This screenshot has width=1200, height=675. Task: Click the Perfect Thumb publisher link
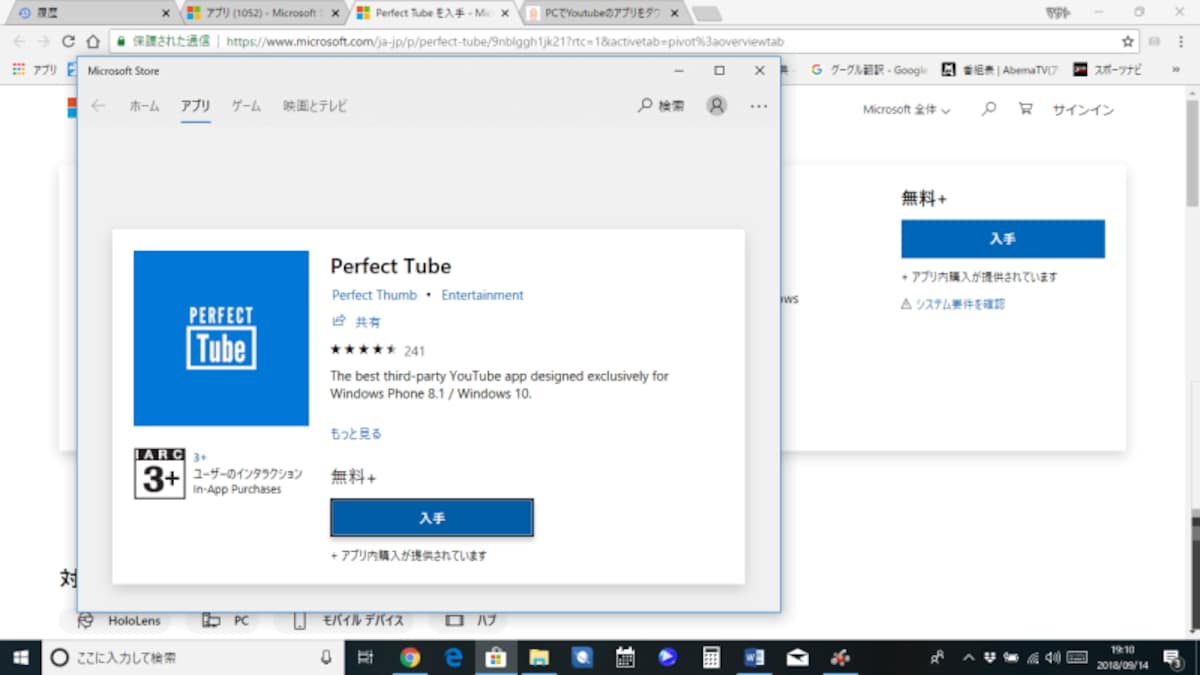click(x=374, y=295)
